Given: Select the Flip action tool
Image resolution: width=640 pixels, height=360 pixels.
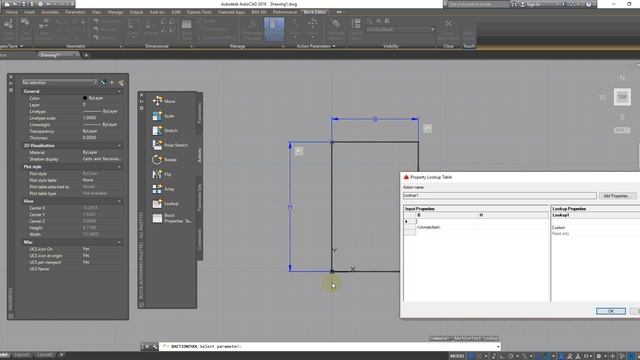Looking at the screenshot, I should [x=162, y=174].
